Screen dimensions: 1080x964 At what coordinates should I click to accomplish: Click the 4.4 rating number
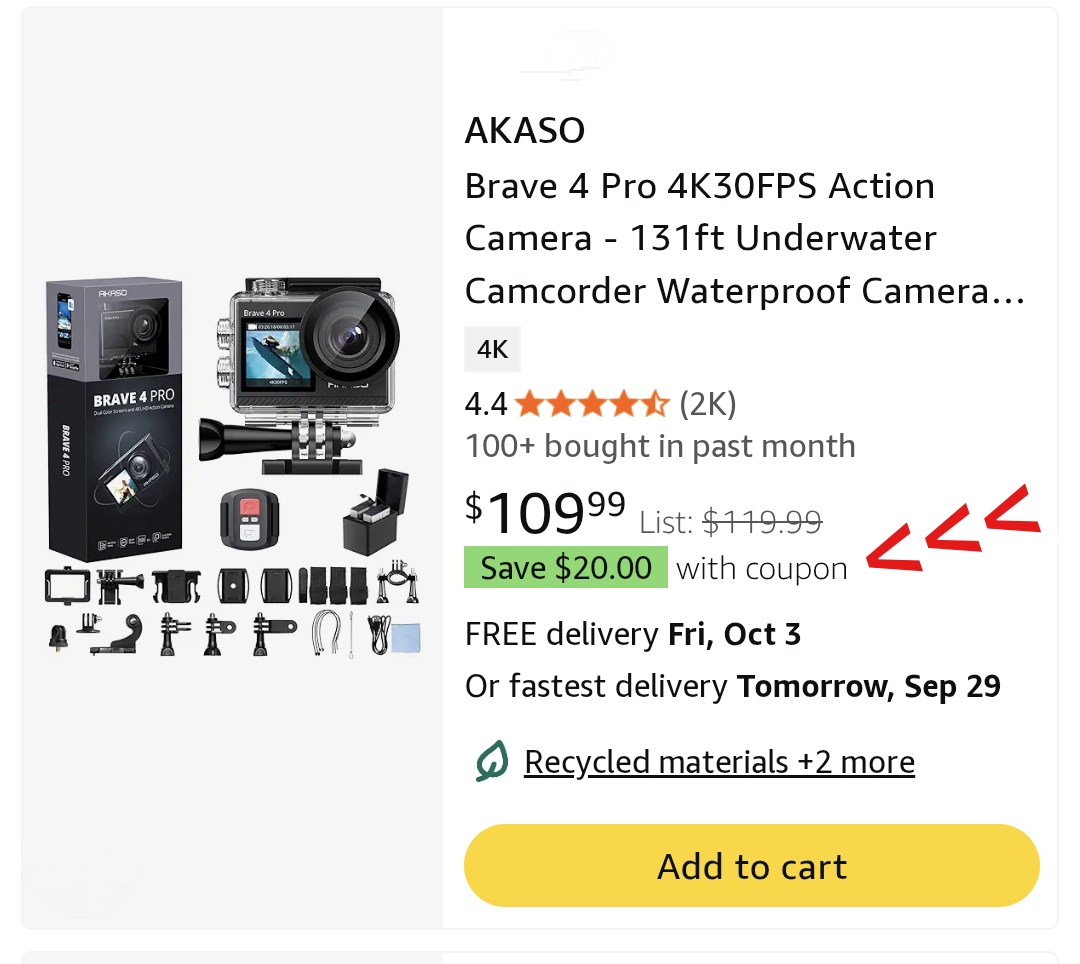(x=486, y=404)
